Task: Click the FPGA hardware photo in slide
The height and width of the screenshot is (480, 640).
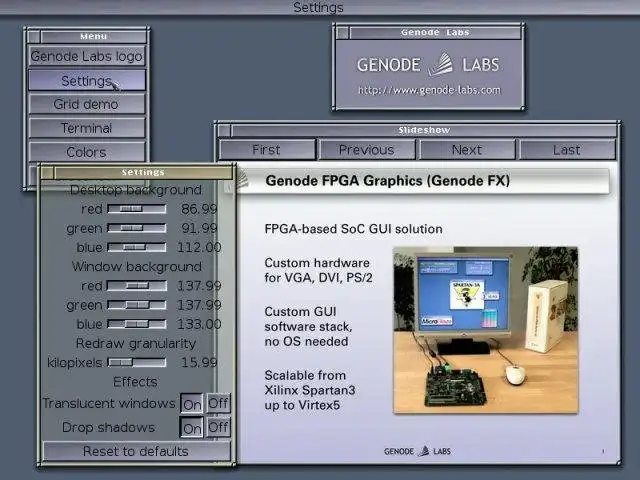Action: point(486,330)
